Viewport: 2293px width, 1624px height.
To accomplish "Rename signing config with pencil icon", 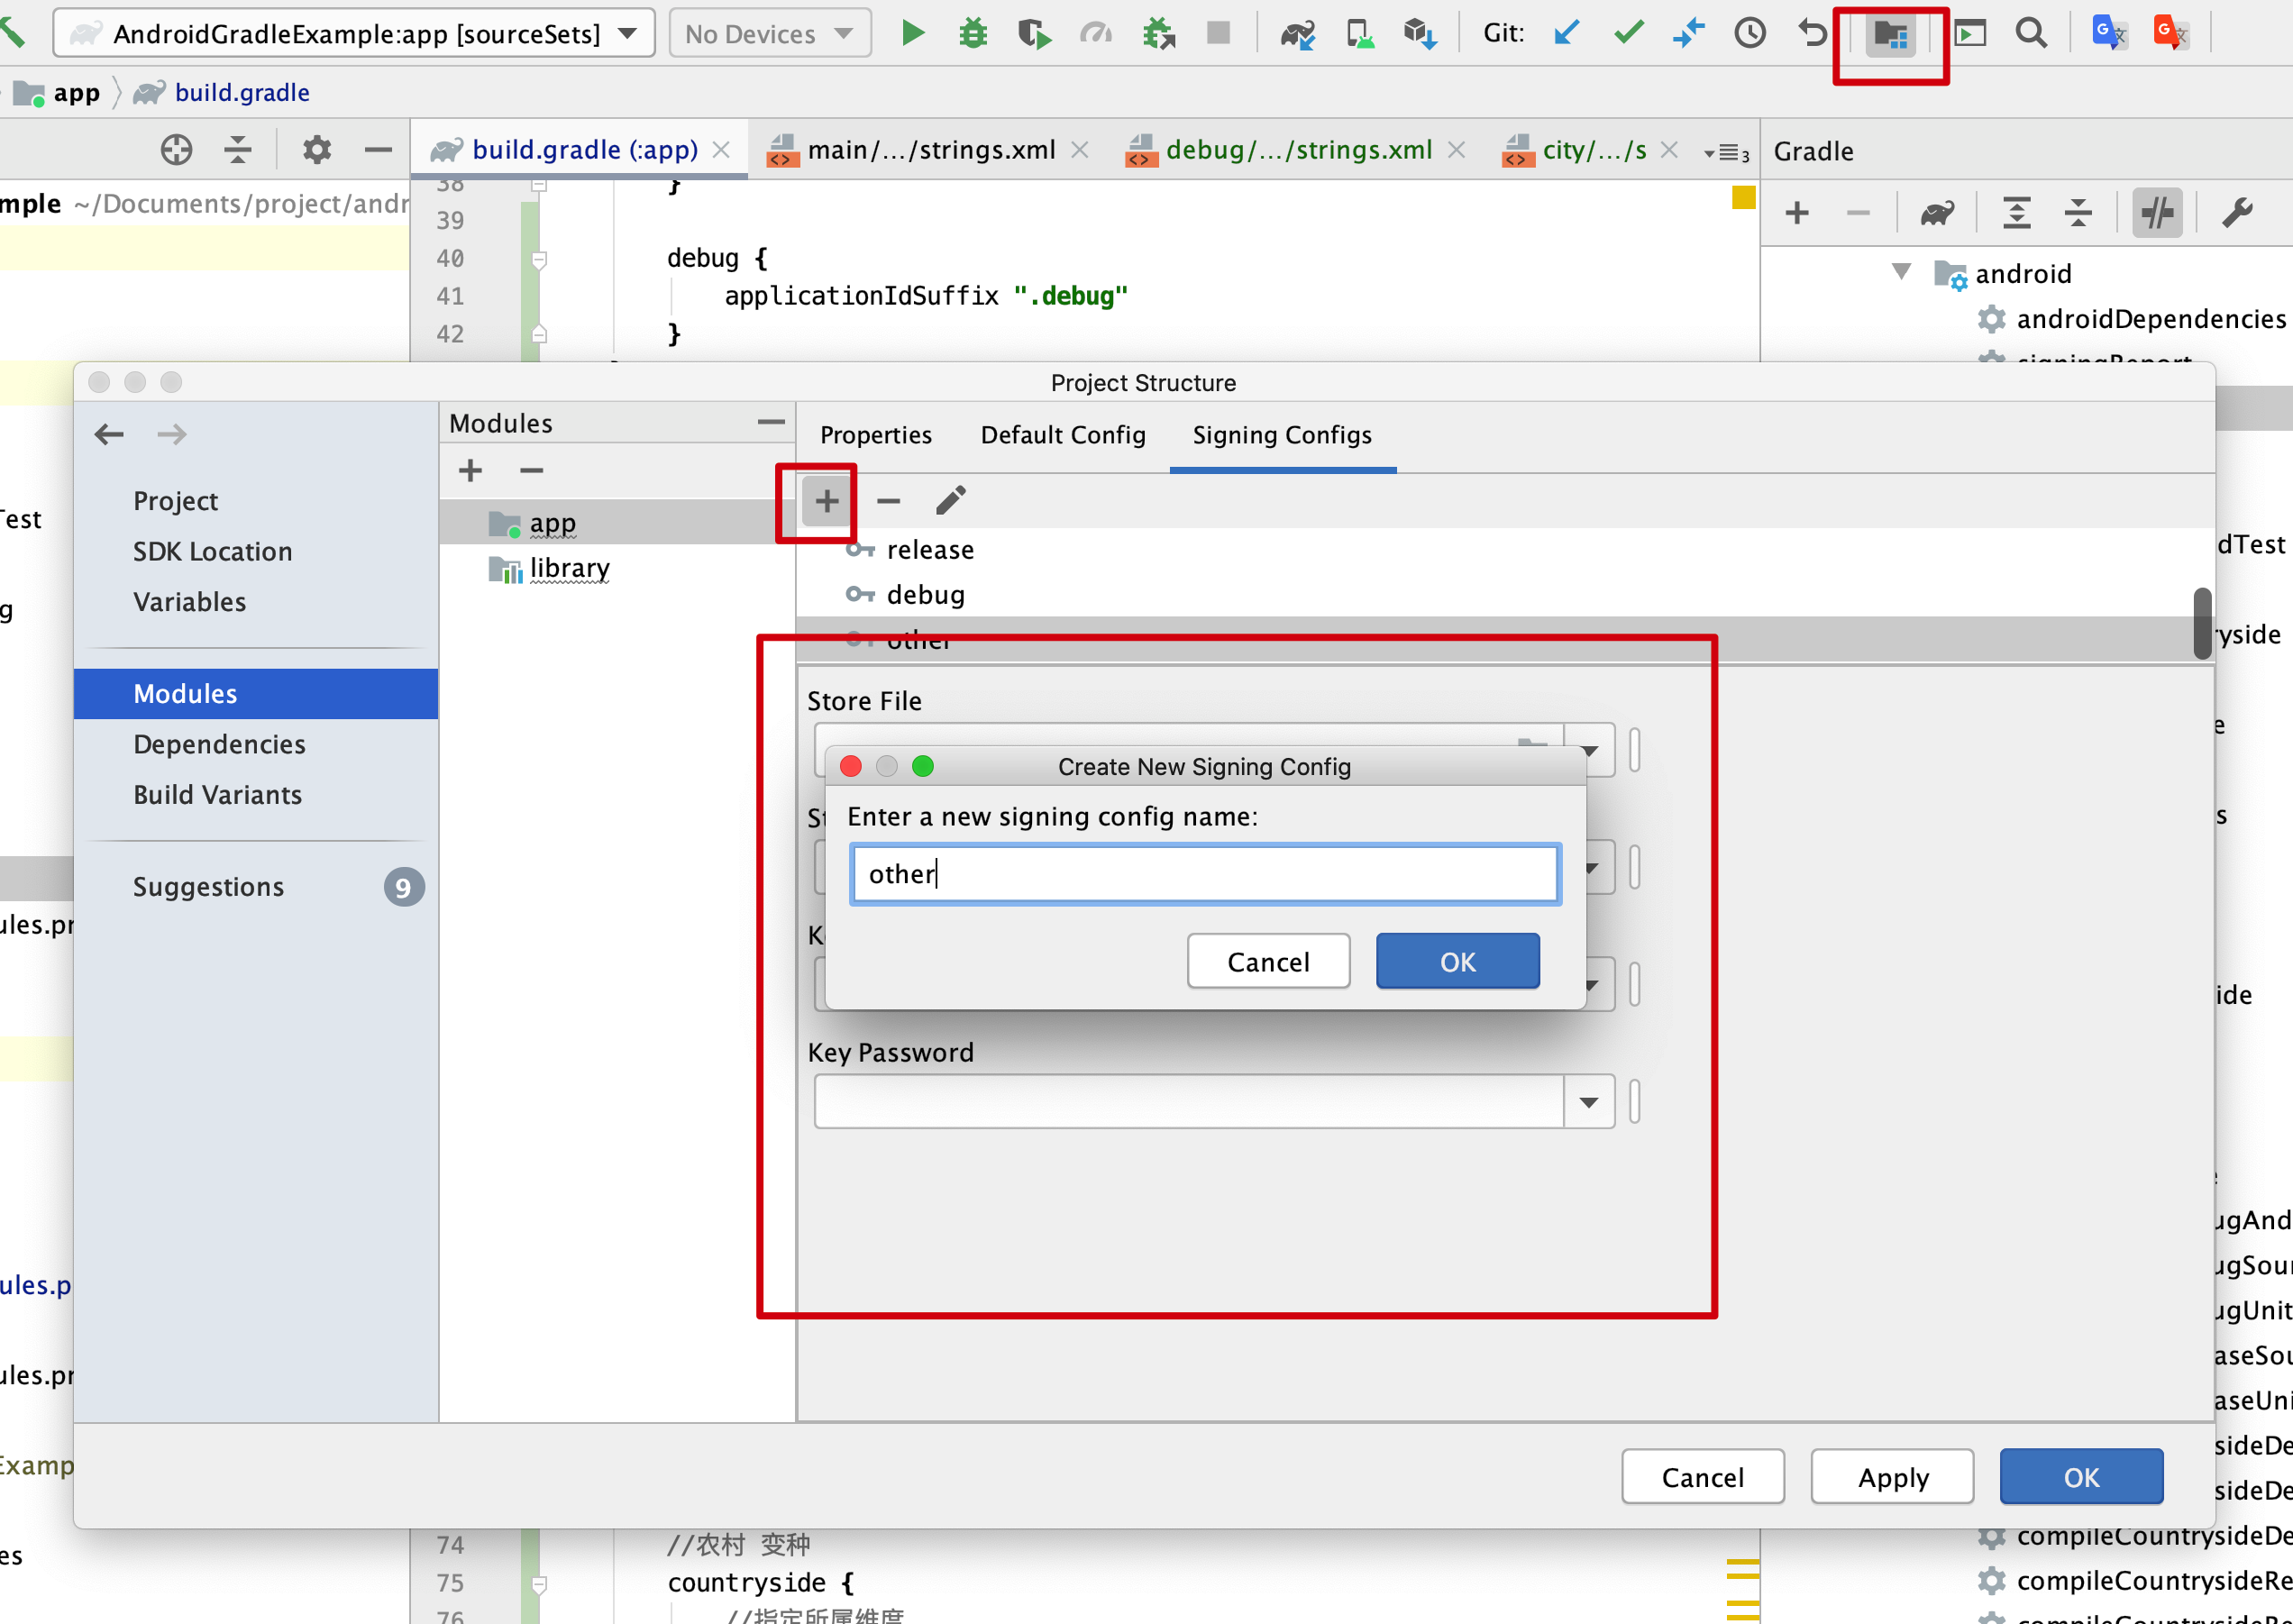I will 950,500.
